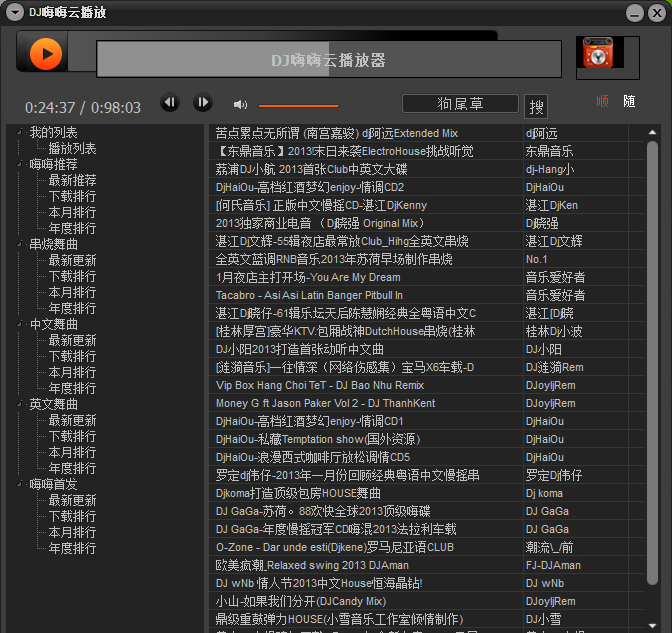Select 最新推荐 under 嗨嗨推荐
The height and width of the screenshot is (633, 672).
[x=72, y=180]
